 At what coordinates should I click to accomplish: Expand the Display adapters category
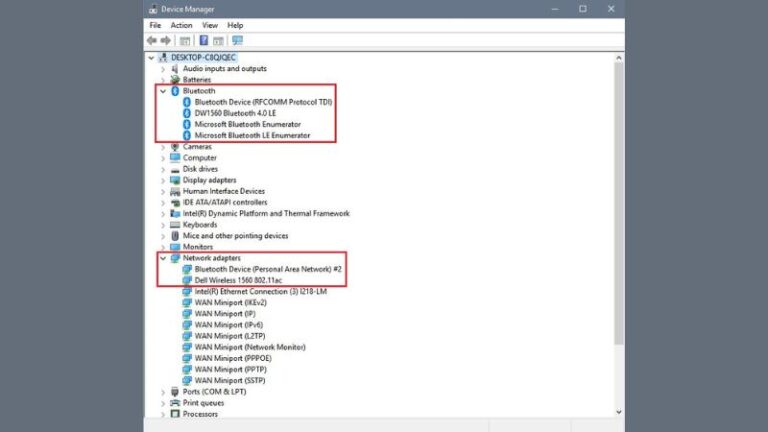click(x=163, y=180)
